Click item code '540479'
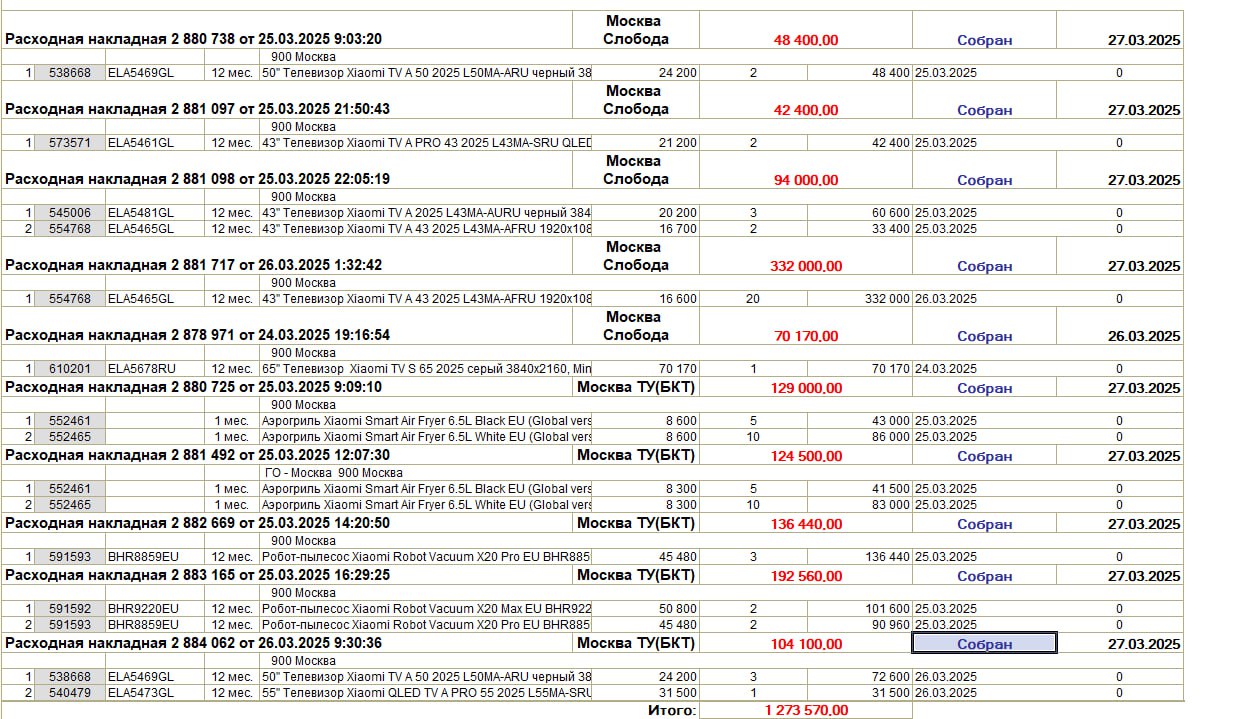This screenshot has height=719, width=1242. click(70, 693)
